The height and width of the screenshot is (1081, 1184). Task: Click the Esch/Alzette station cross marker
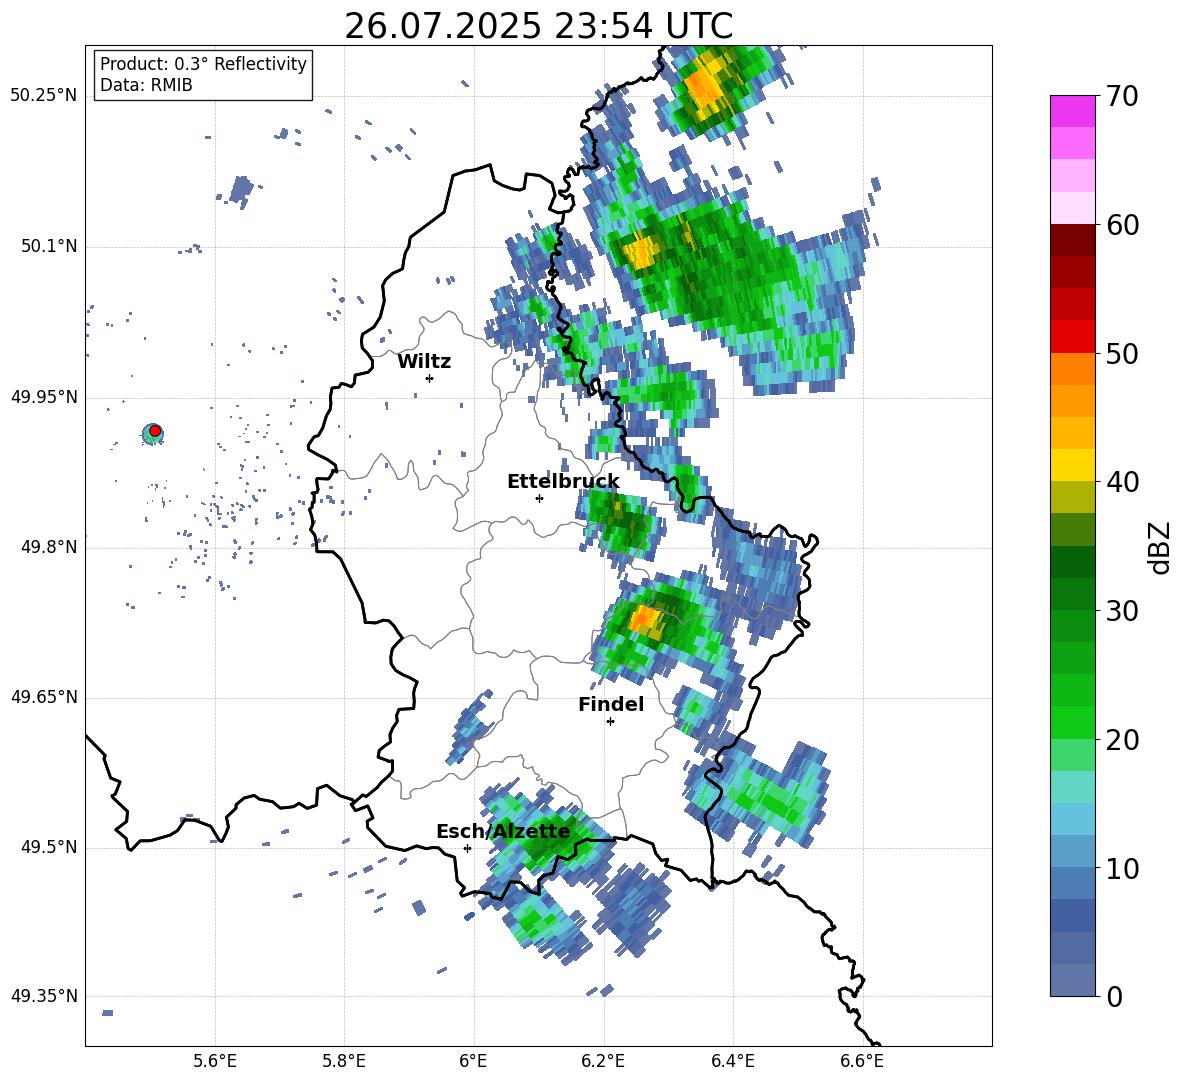pos(467,848)
